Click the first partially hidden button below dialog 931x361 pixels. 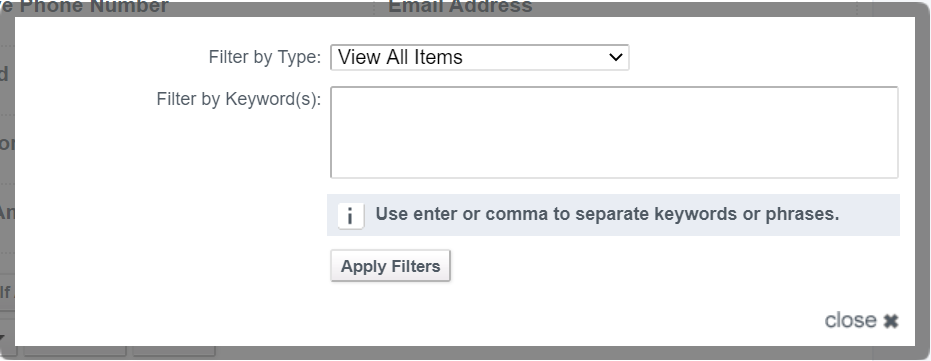point(74,351)
